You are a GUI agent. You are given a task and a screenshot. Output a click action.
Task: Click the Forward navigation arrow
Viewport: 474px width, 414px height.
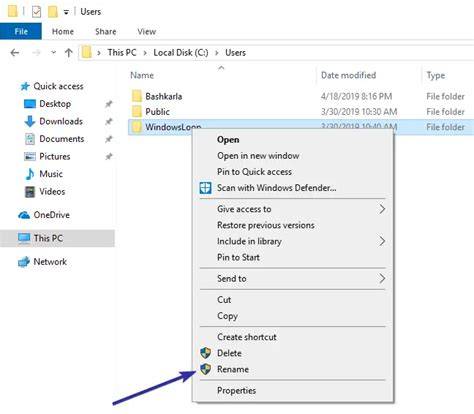(x=36, y=53)
